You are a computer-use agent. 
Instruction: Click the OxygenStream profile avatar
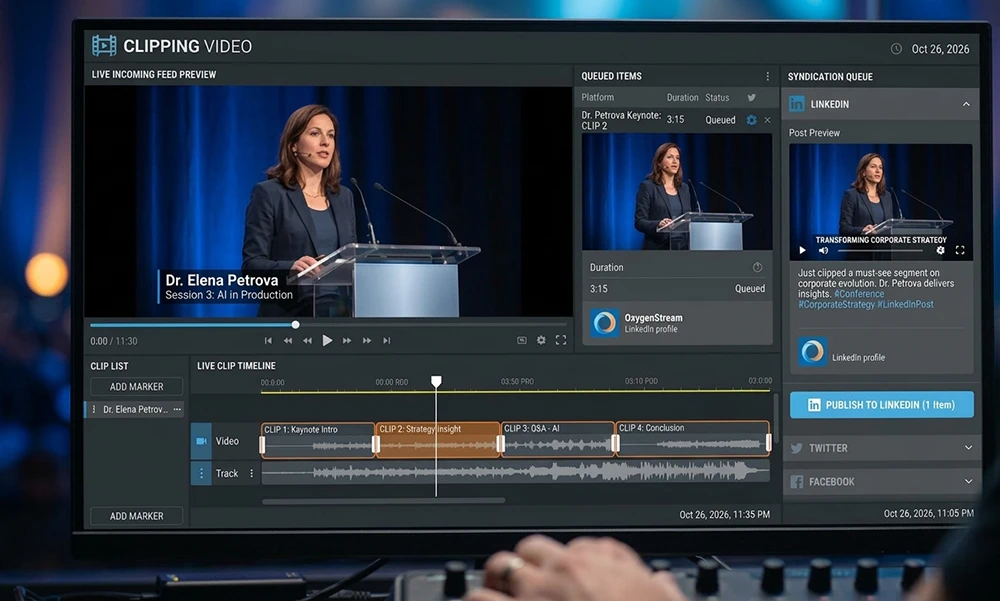coord(604,323)
